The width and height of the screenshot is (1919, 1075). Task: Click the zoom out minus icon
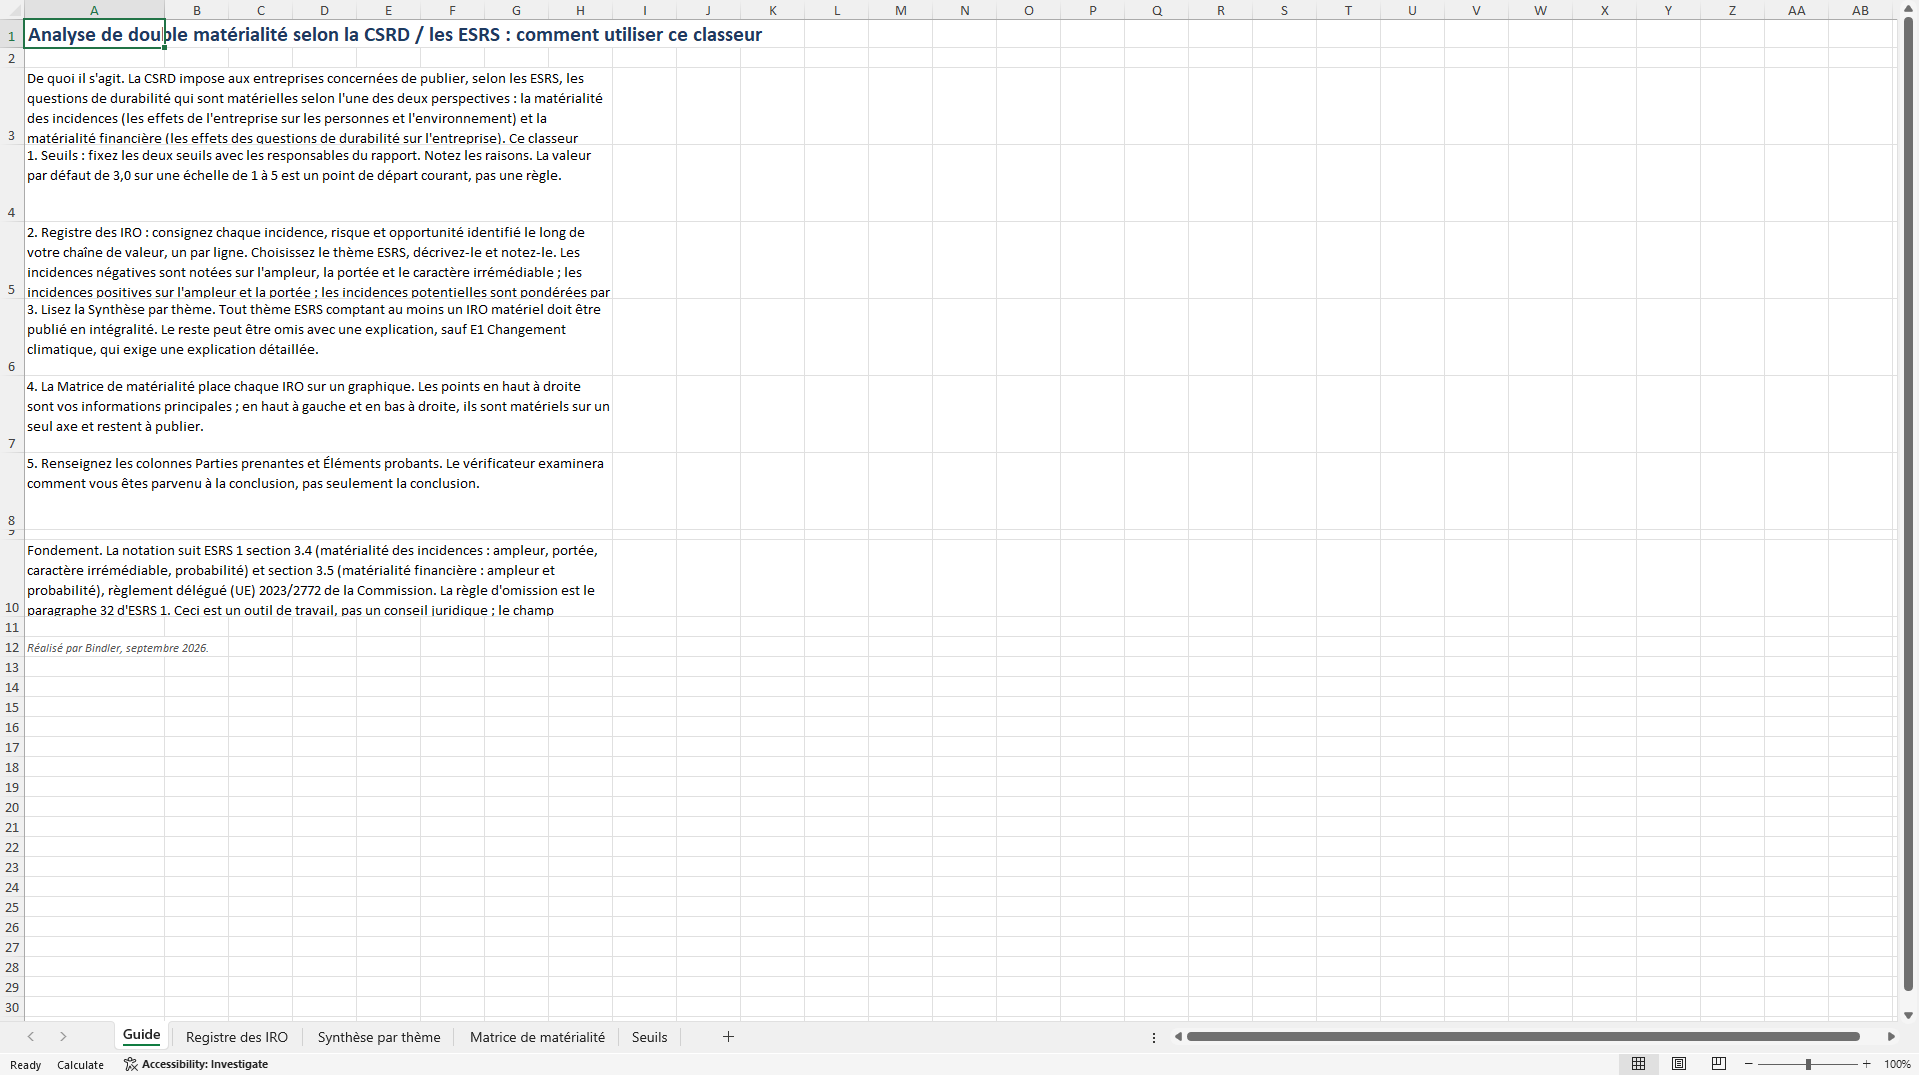[1749, 1064]
